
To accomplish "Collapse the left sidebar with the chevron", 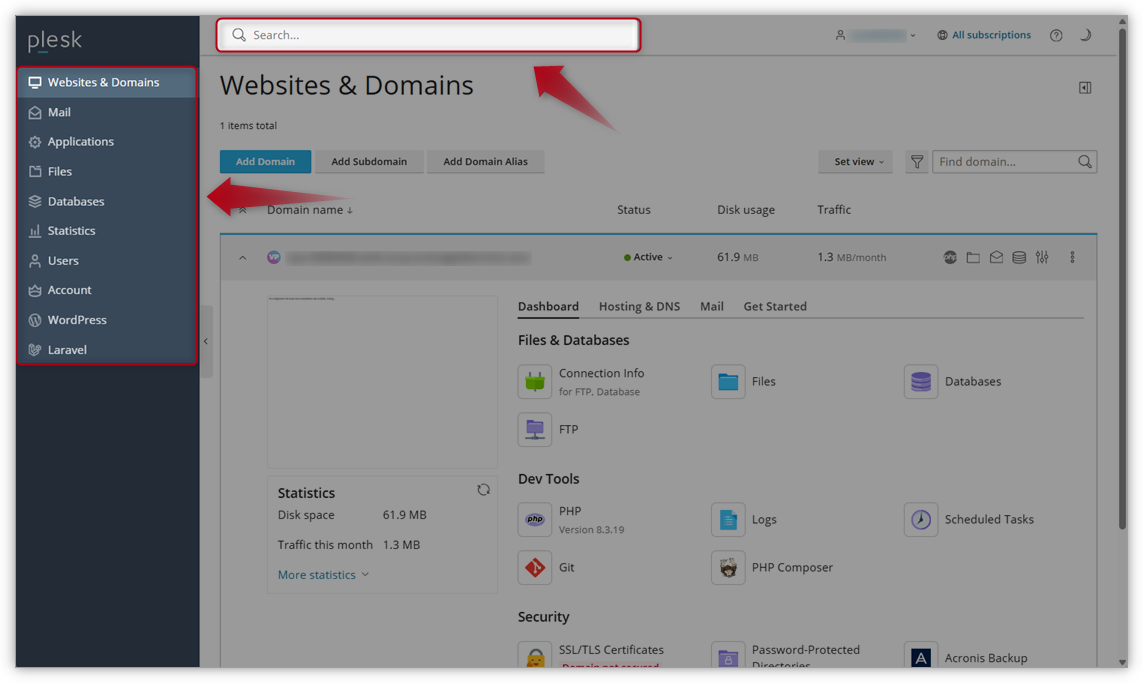I will (206, 340).
